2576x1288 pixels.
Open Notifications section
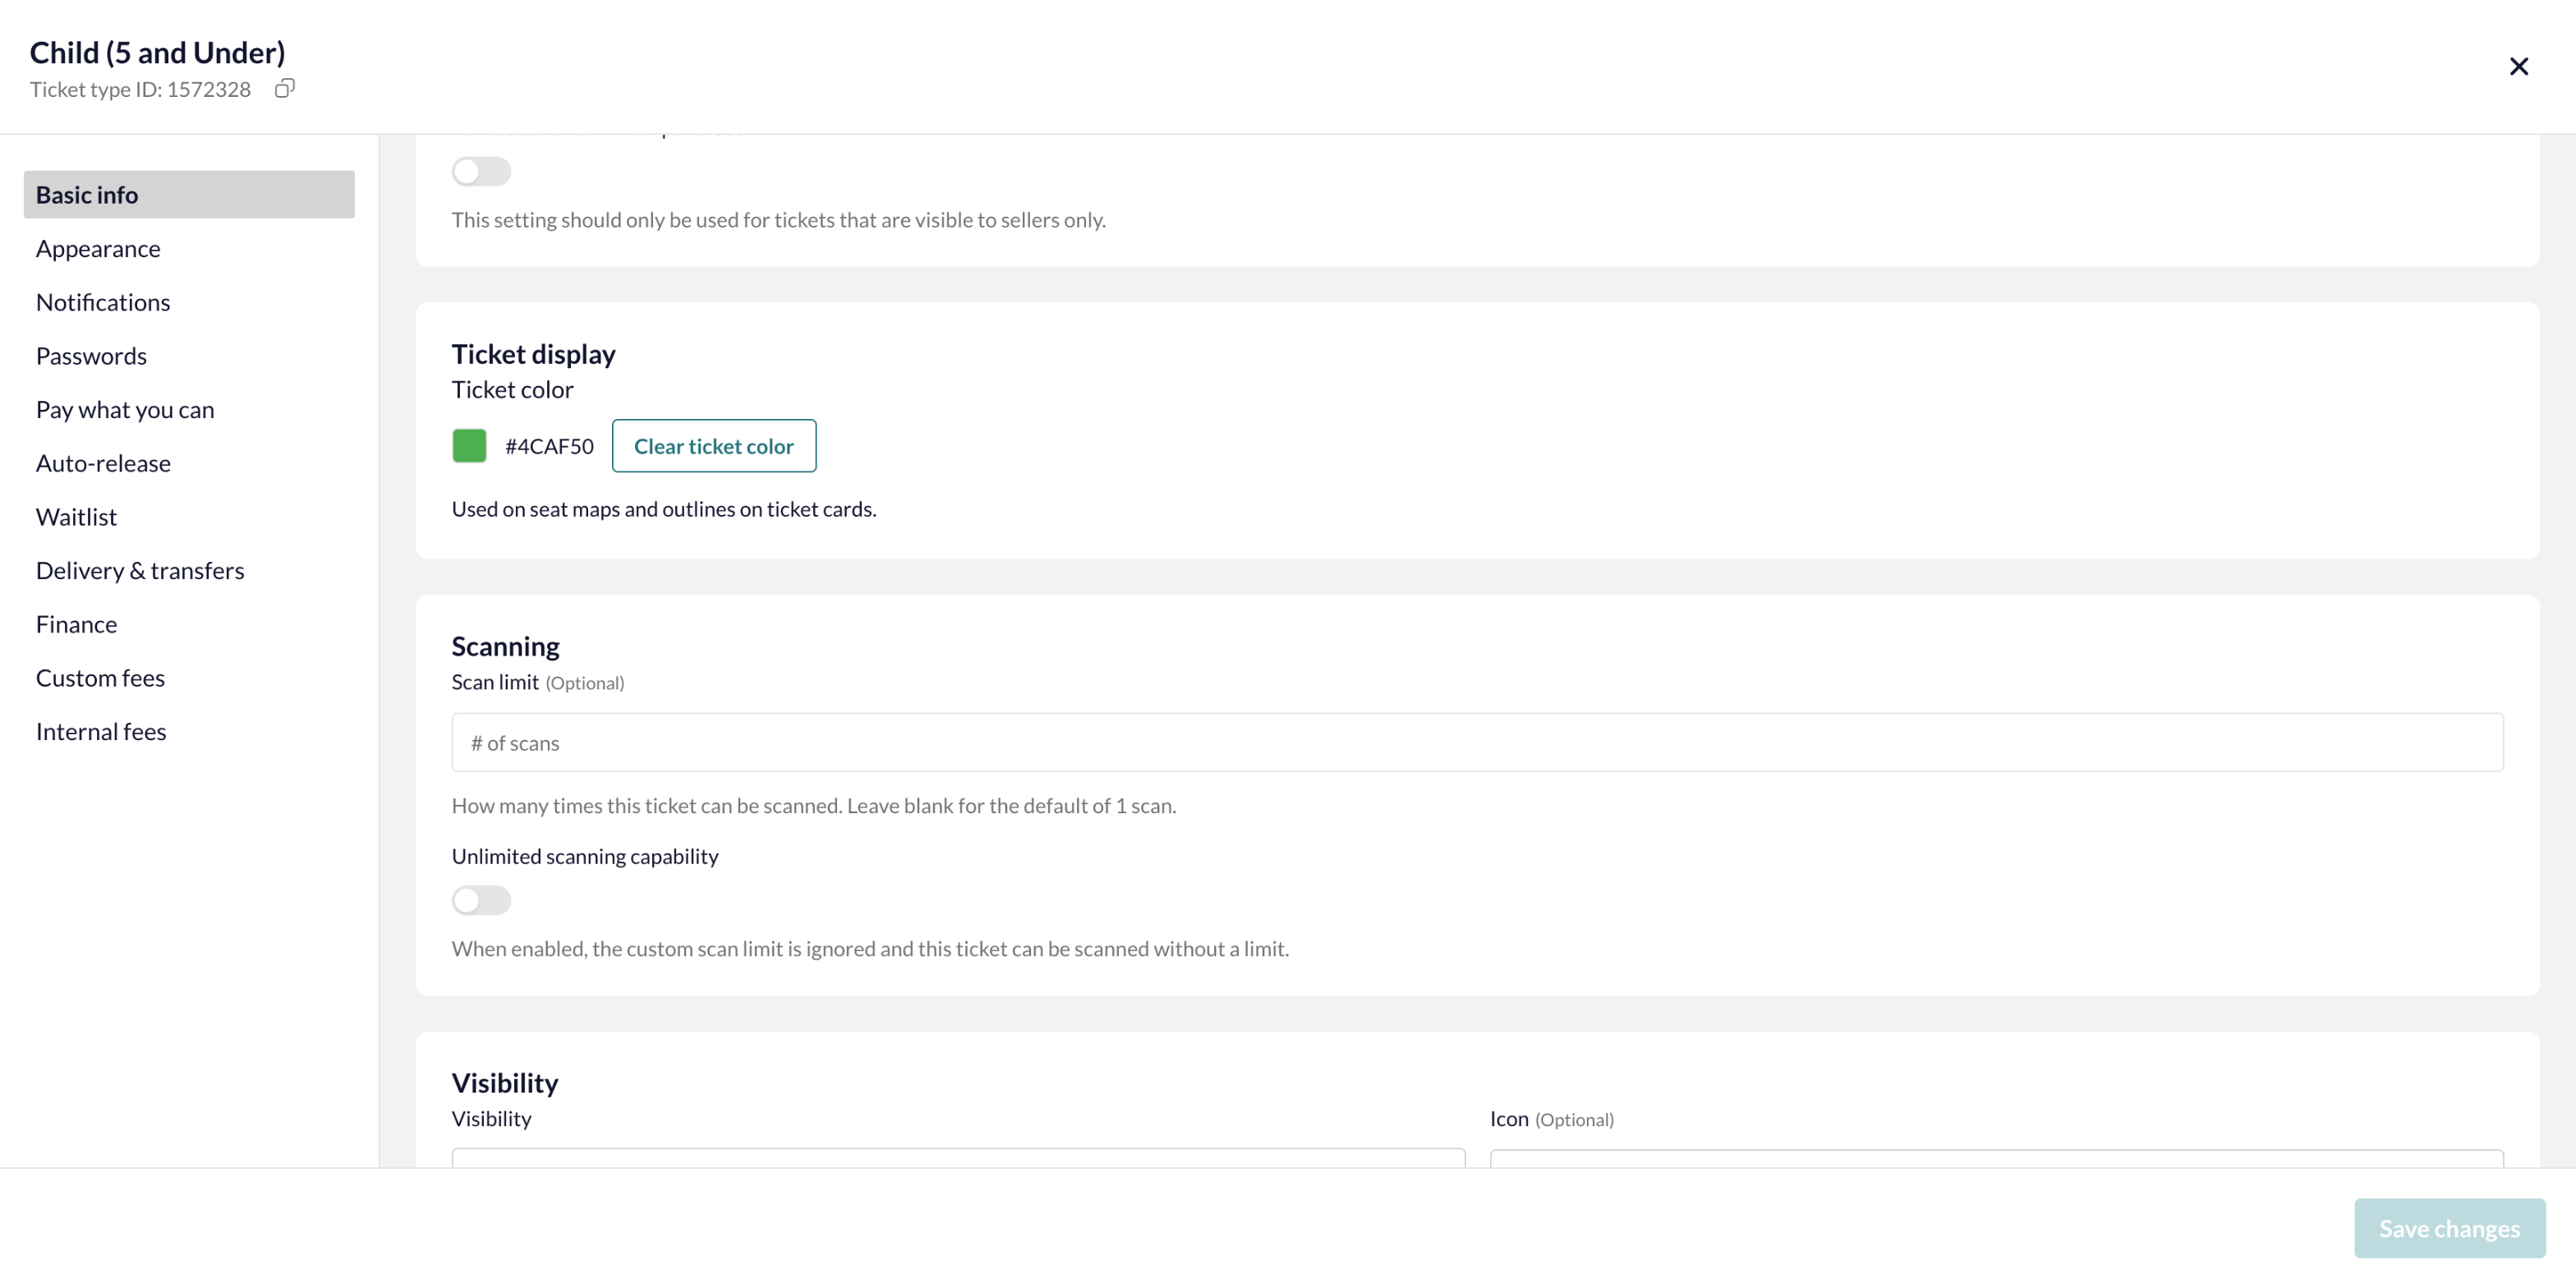pos(103,302)
